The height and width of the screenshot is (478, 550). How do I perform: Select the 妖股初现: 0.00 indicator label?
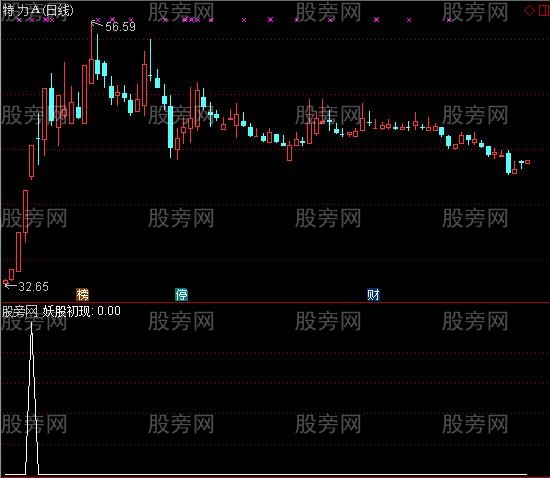82,311
